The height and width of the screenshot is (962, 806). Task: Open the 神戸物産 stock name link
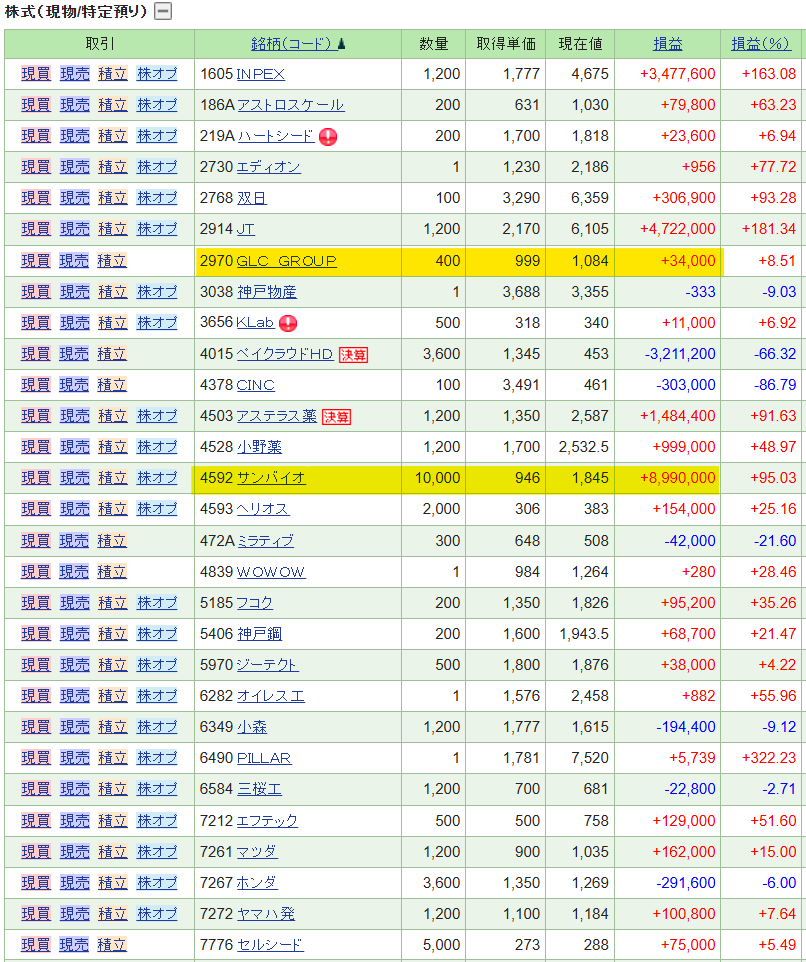click(266, 292)
